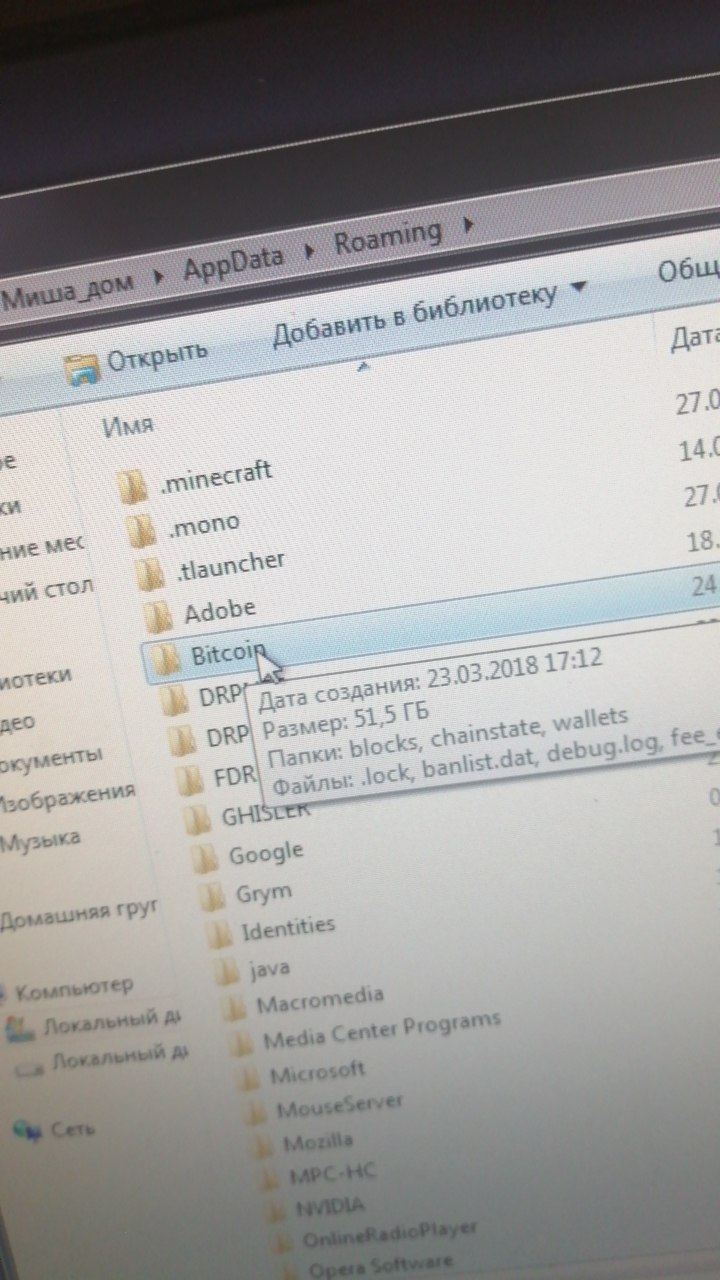
Task: Select the Mozilla folder icon
Action: pos(263,1145)
